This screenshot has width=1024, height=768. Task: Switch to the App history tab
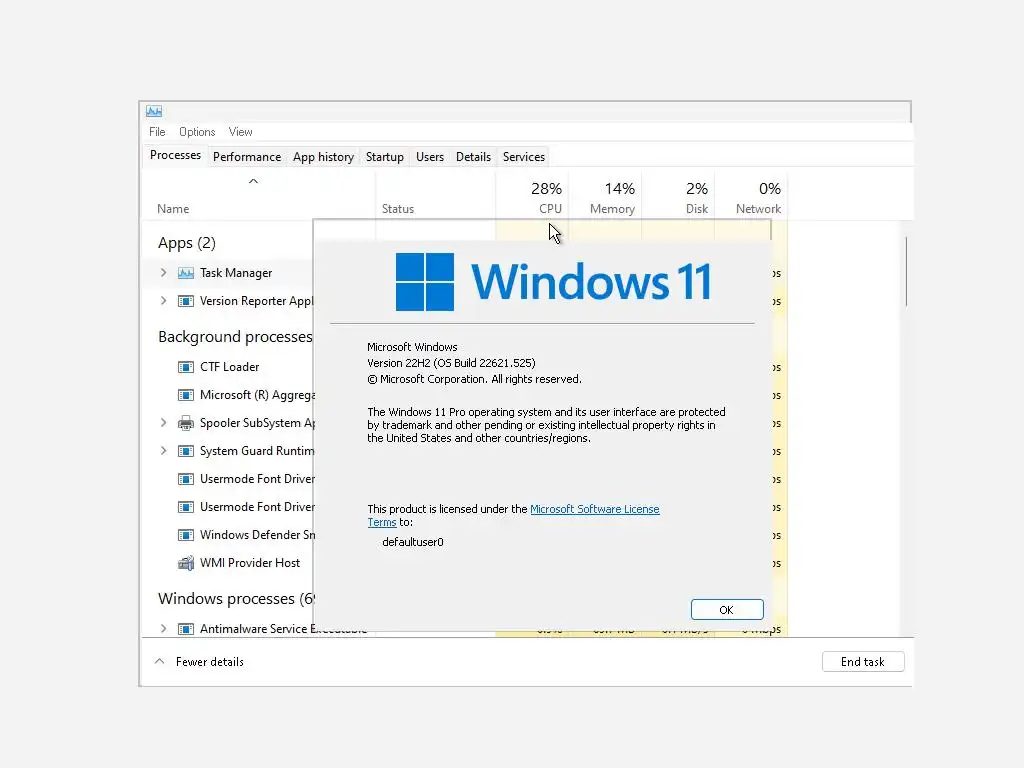tap(323, 157)
